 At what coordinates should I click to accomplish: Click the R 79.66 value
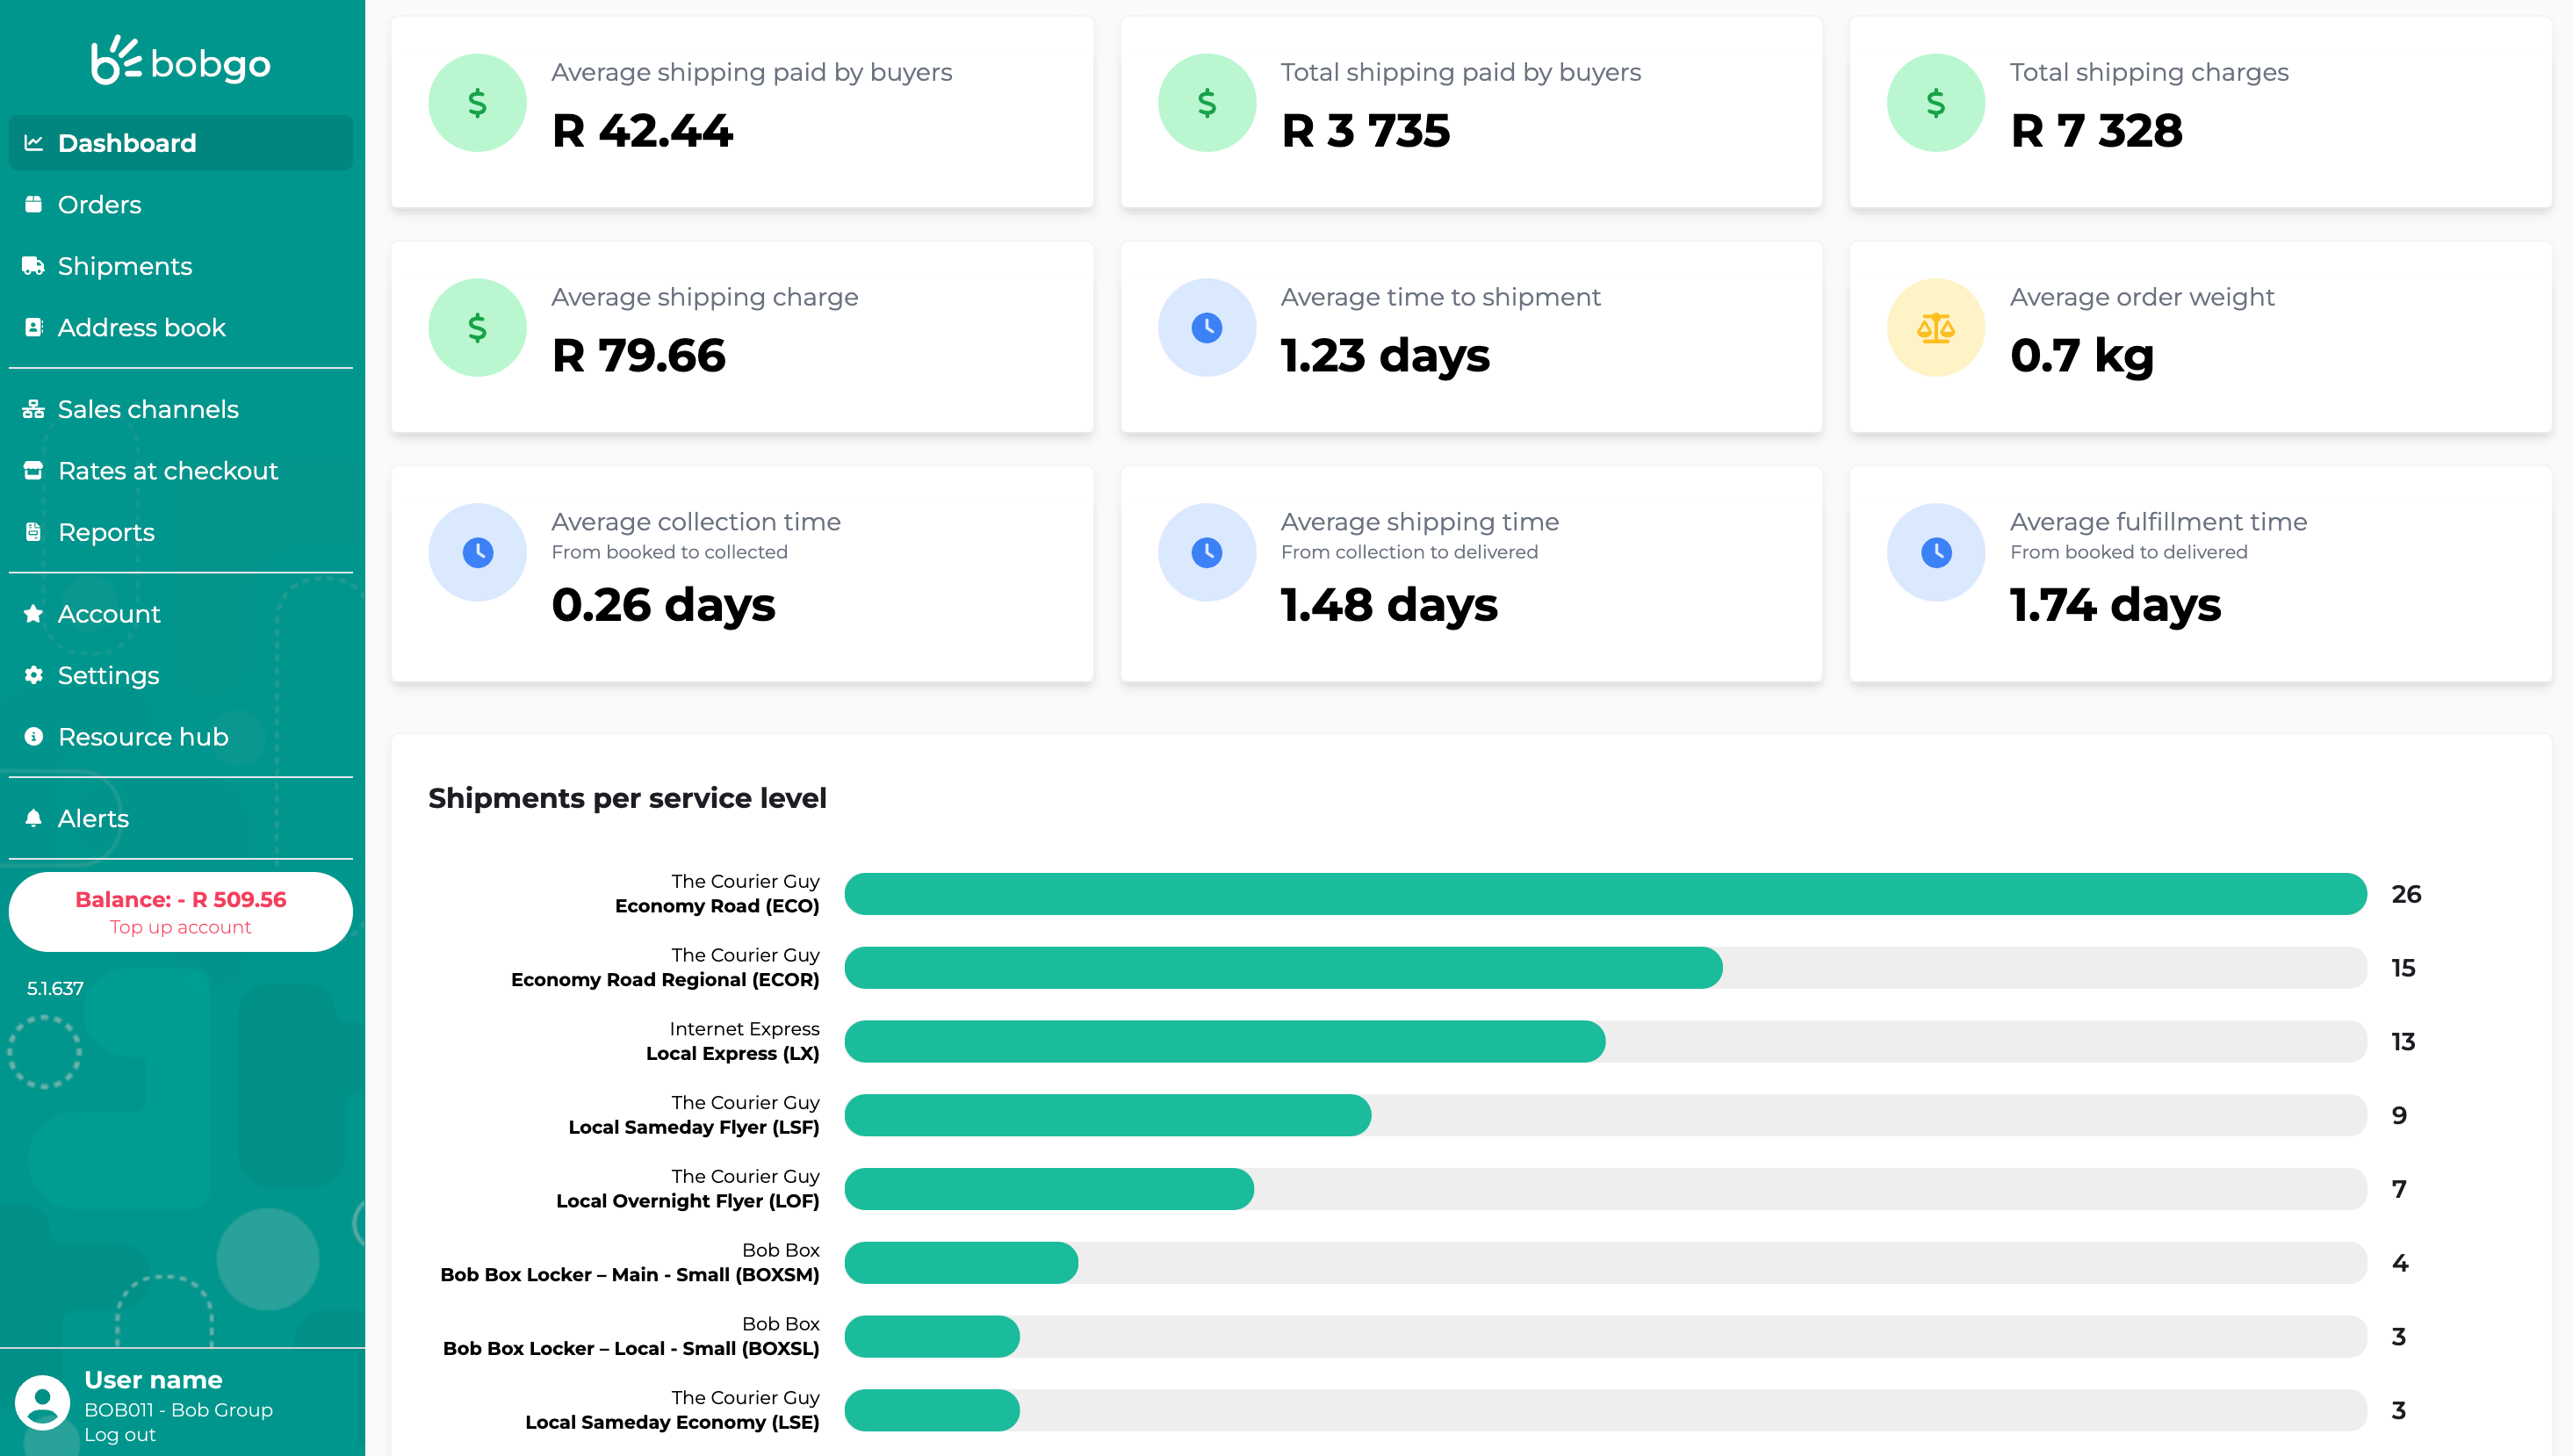click(638, 356)
